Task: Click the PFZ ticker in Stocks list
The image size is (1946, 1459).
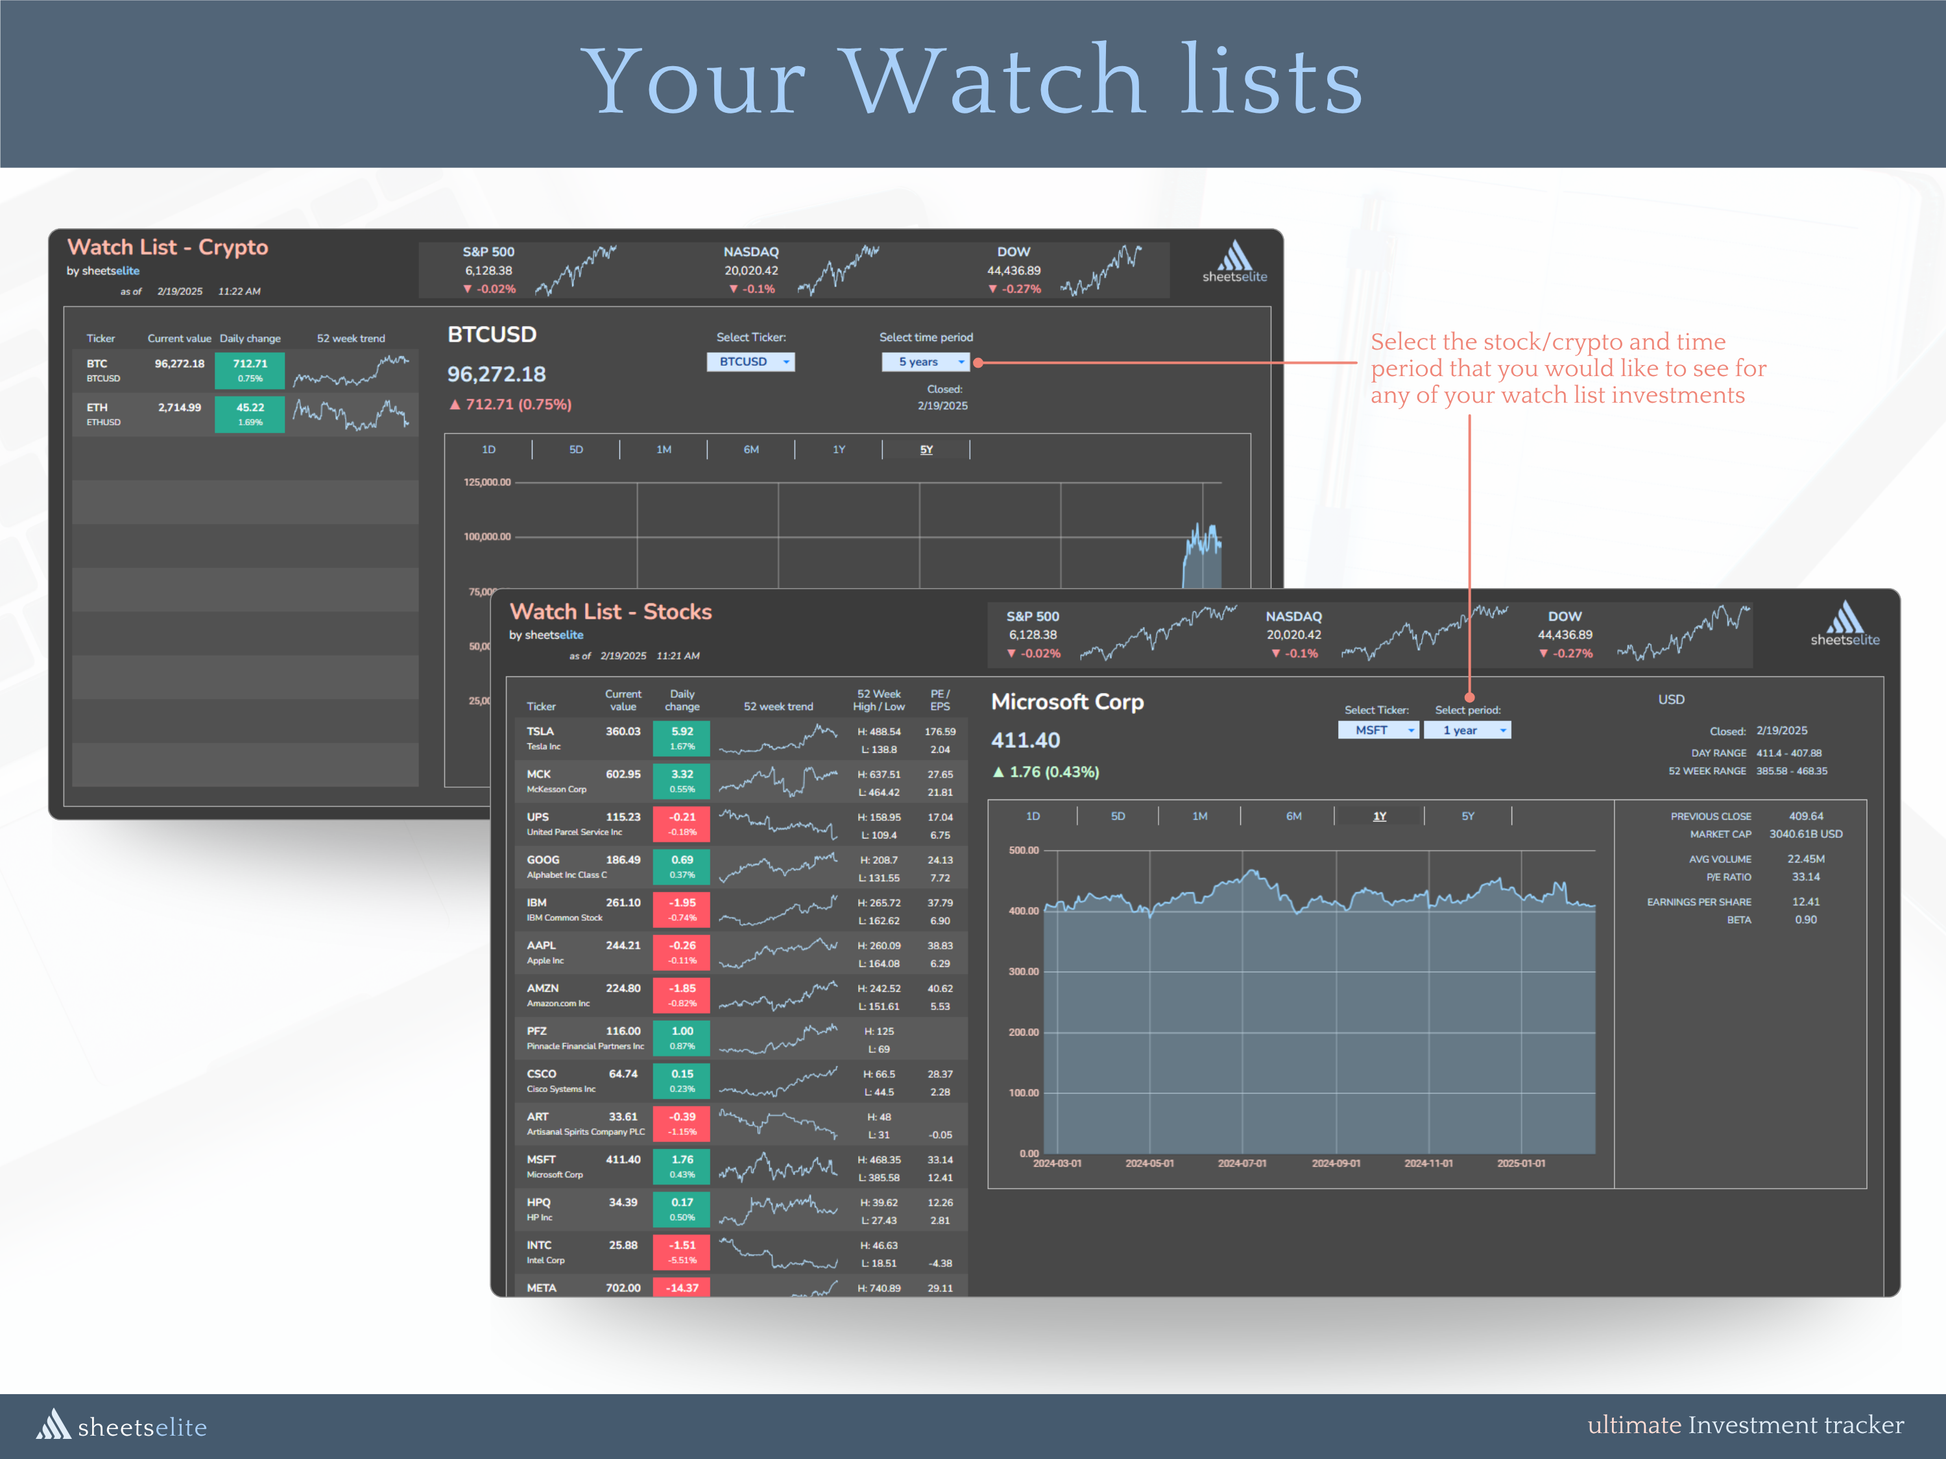Action: pos(537,1031)
